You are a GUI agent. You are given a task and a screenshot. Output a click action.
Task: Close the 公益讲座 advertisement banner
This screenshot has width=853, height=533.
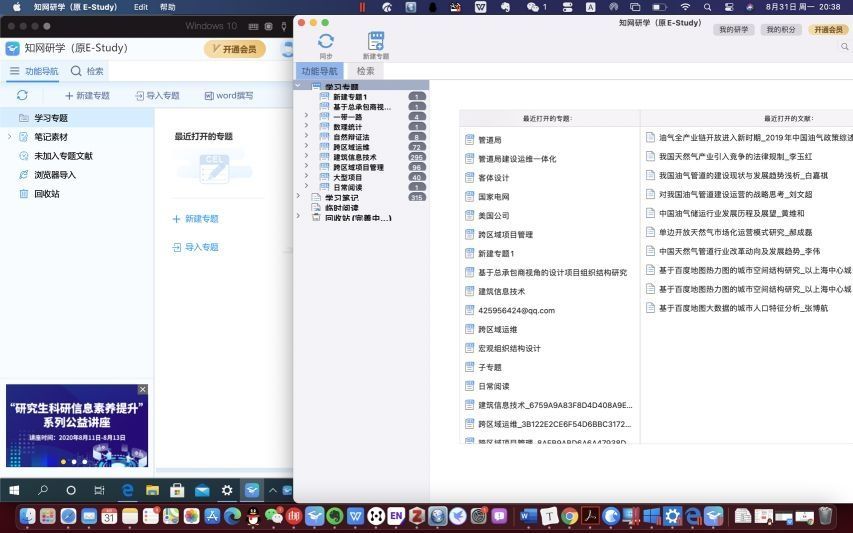tap(143, 389)
